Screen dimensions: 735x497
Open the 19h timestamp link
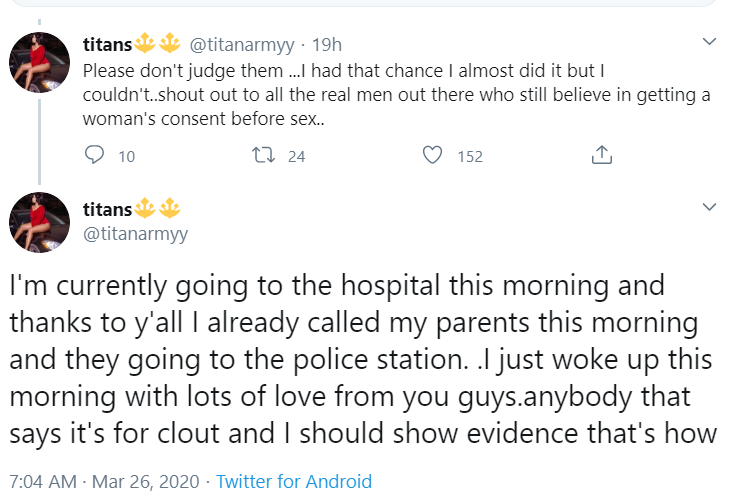328,44
